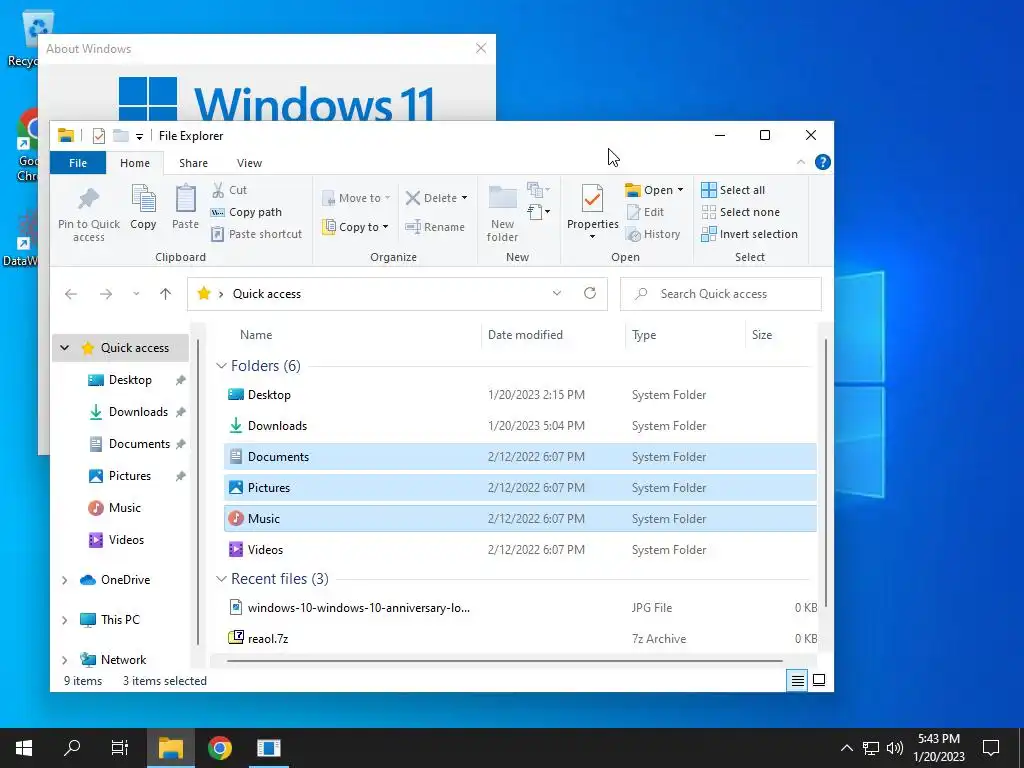
Task: Open Task View on the taskbar
Action: (x=120, y=748)
